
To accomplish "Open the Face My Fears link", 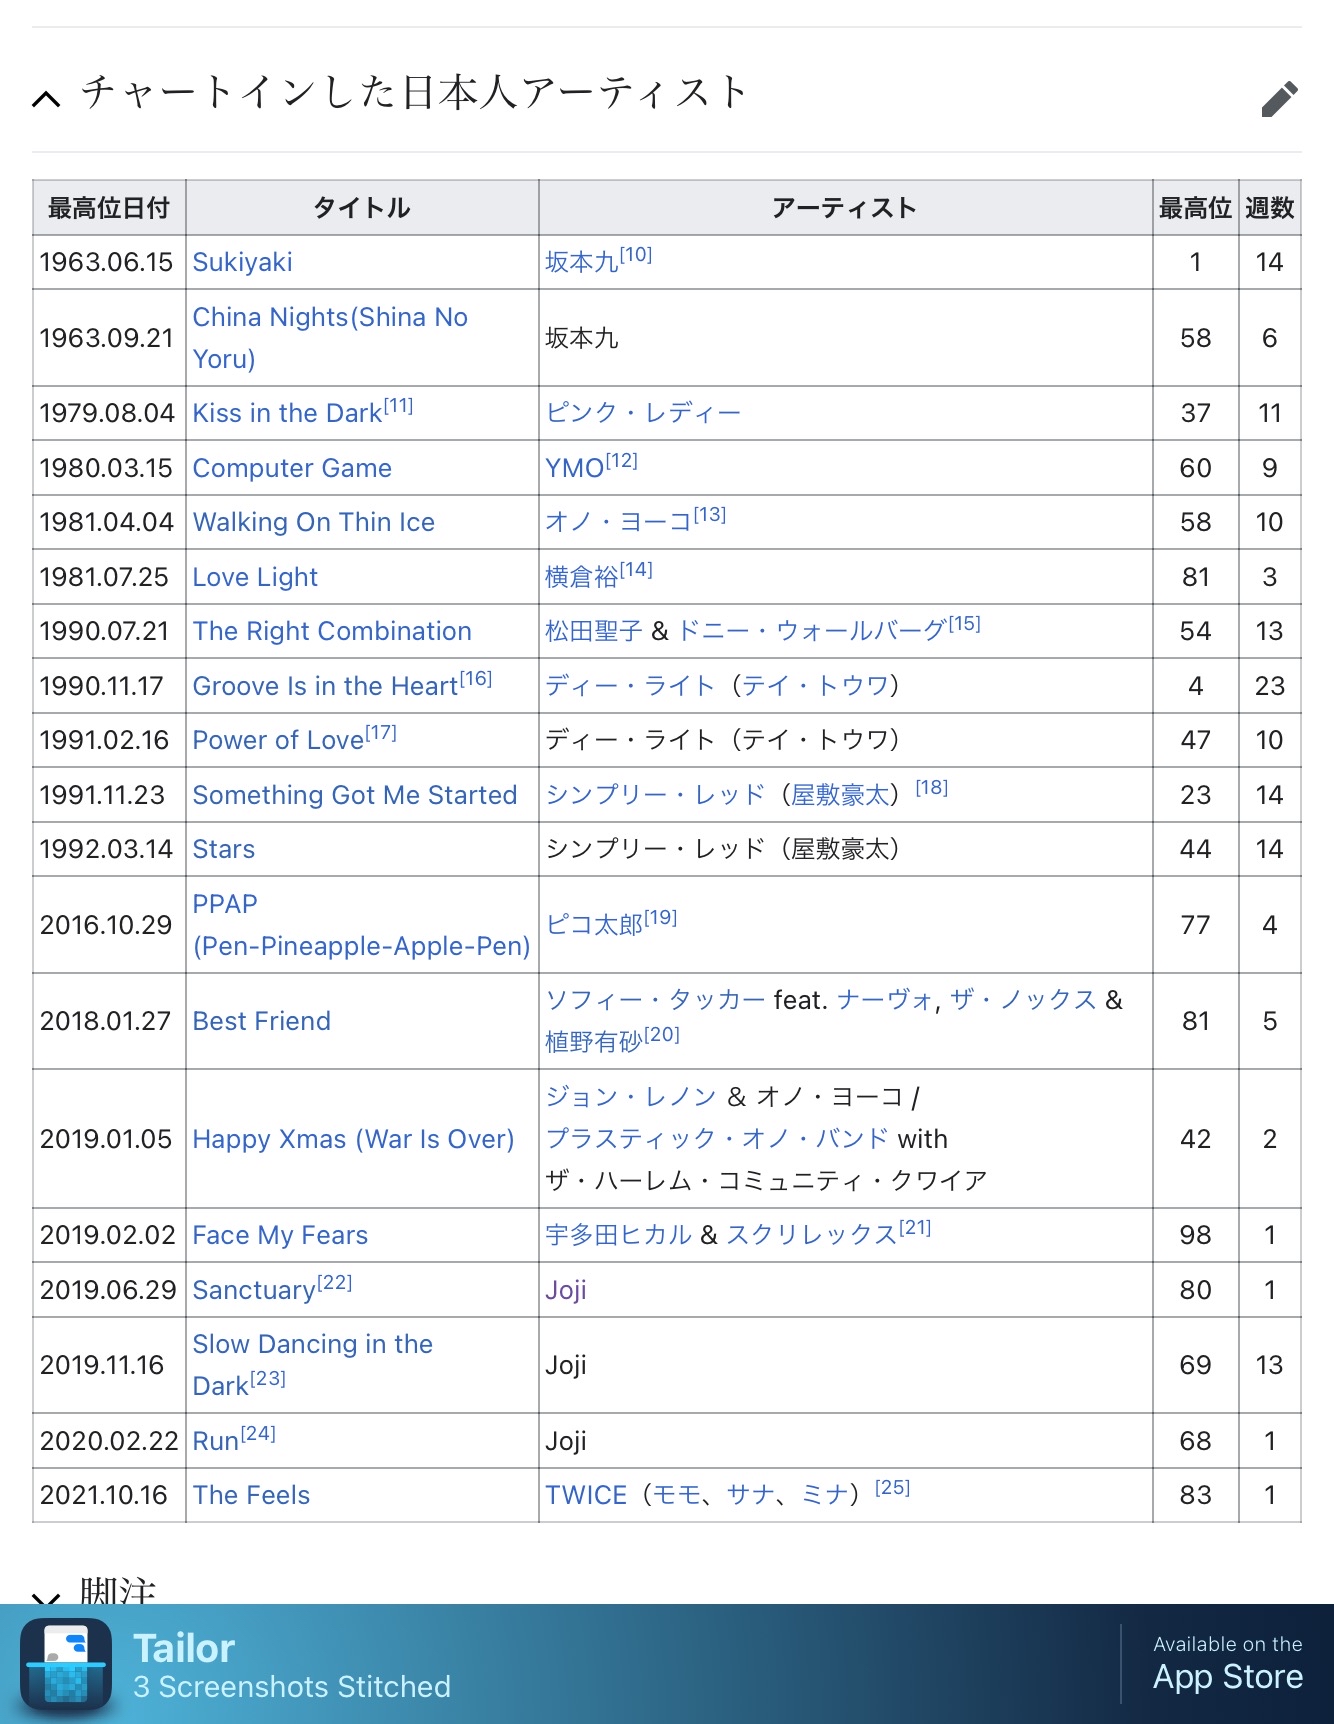I will (280, 1235).
